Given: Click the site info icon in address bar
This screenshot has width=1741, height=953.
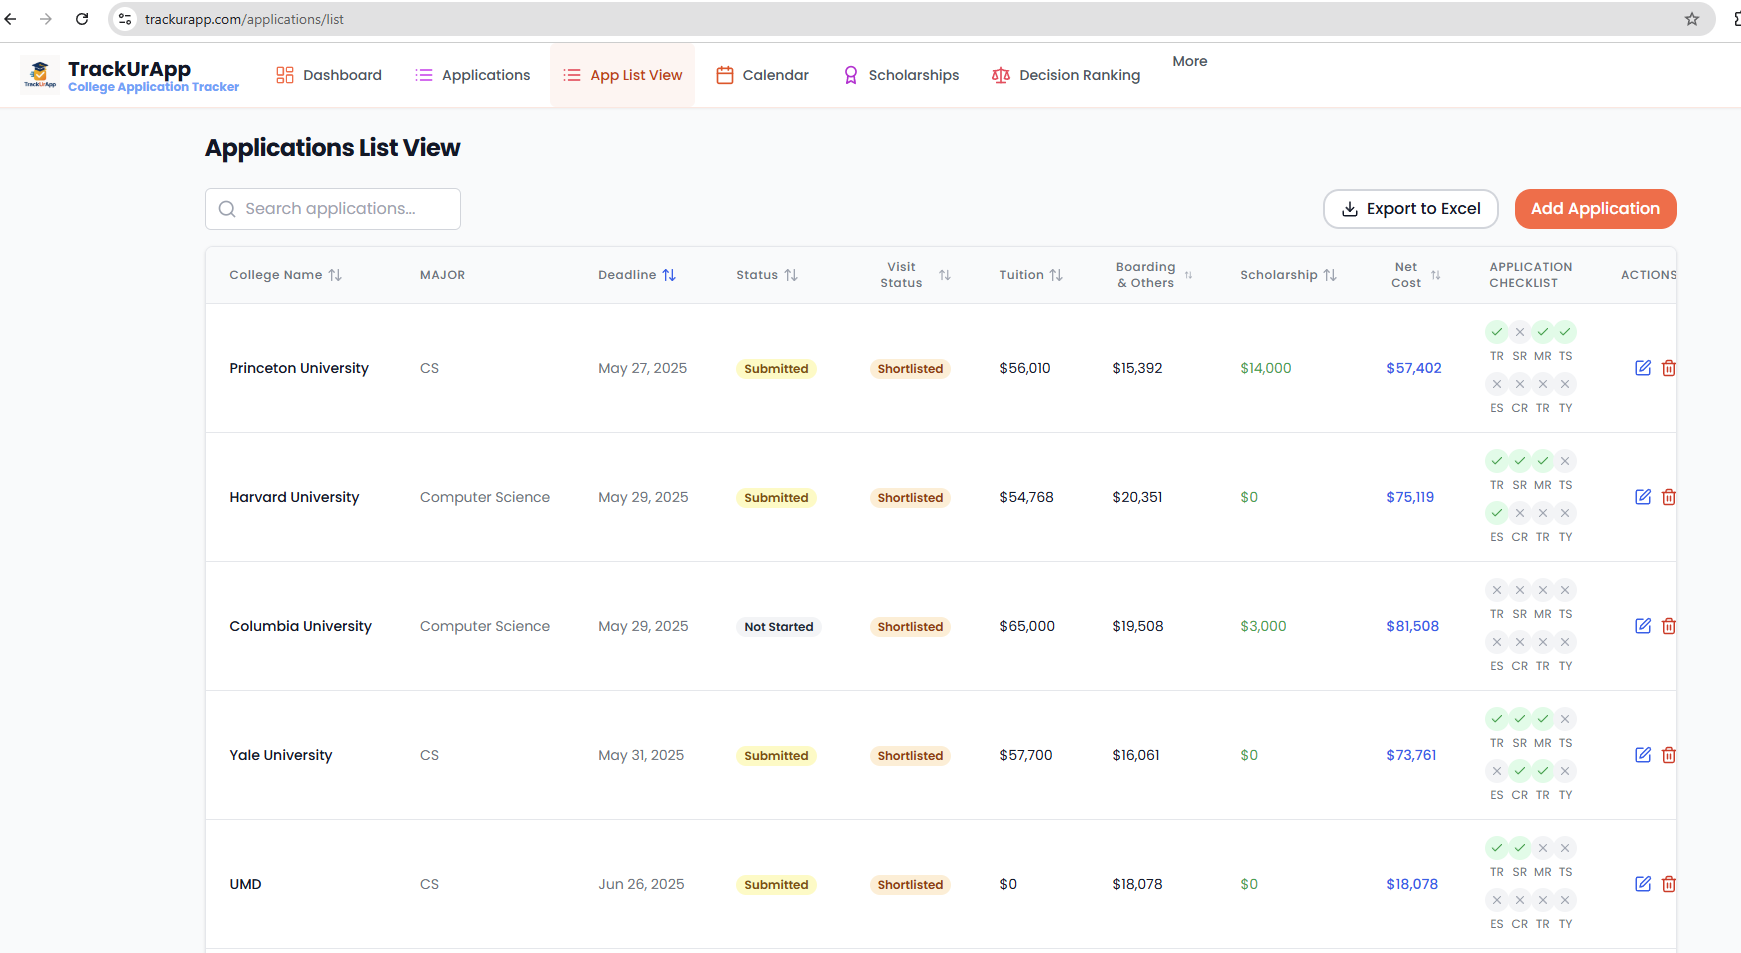Looking at the screenshot, I should pos(125,19).
